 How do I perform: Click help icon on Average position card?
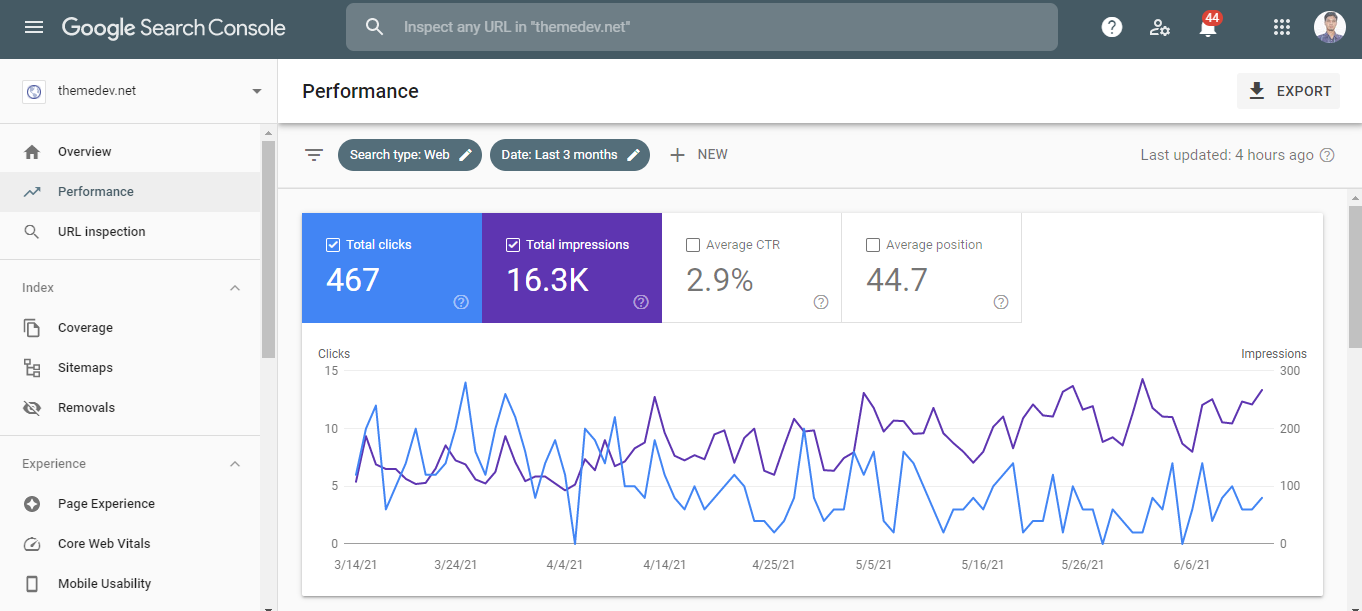1001,302
